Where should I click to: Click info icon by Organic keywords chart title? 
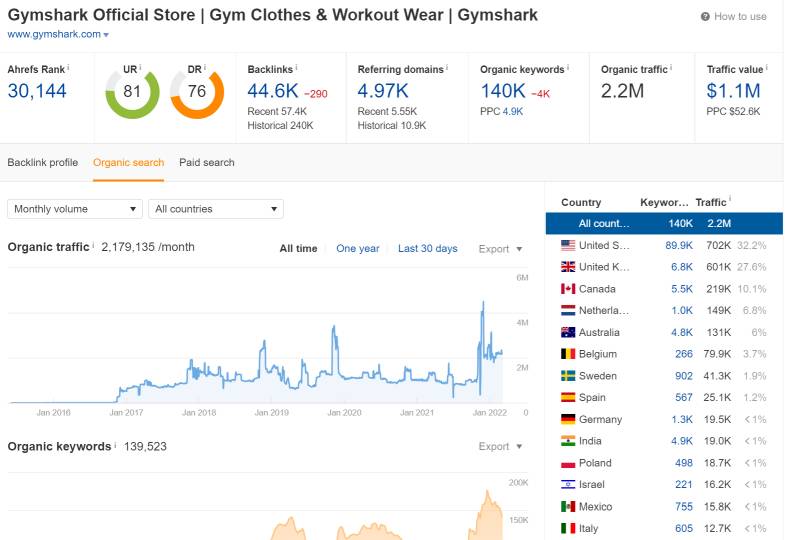(x=115, y=444)
